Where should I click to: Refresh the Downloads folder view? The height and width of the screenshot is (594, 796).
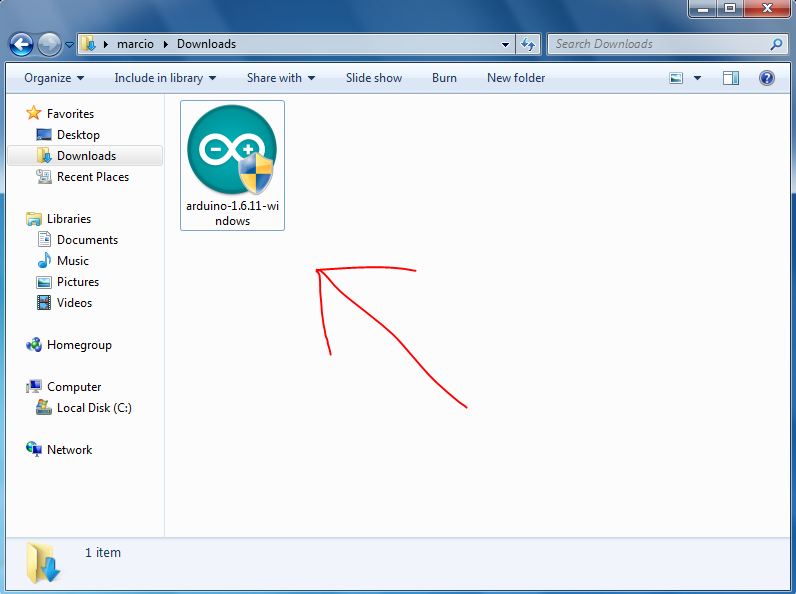[528, 44]
